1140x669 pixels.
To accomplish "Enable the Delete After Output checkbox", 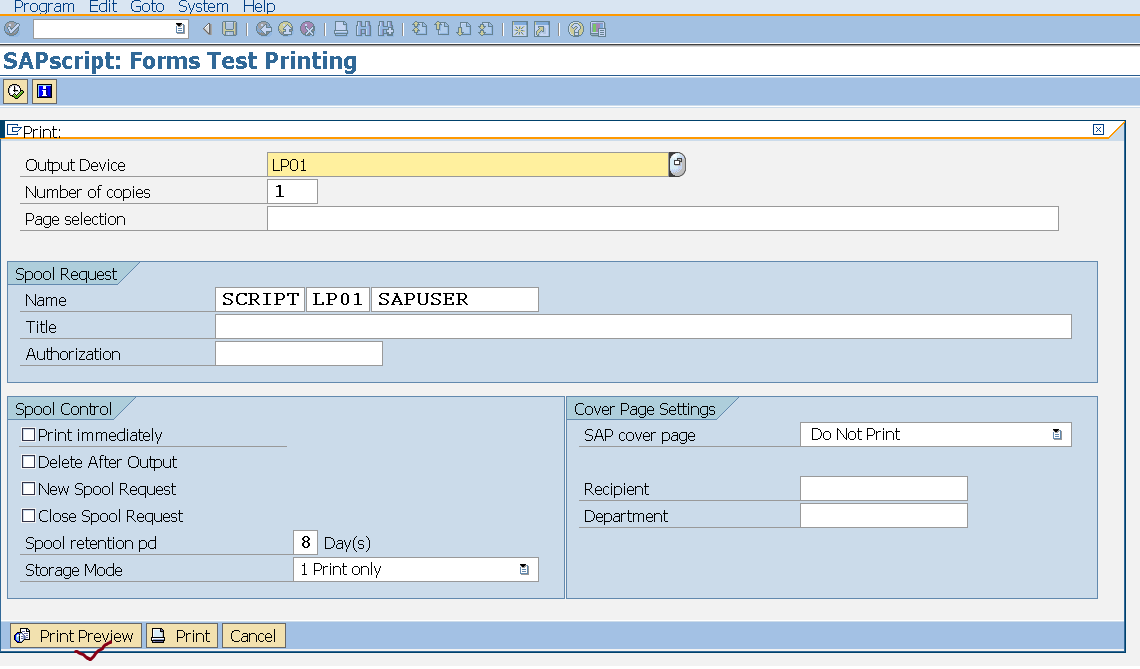I will pos(28,462).
